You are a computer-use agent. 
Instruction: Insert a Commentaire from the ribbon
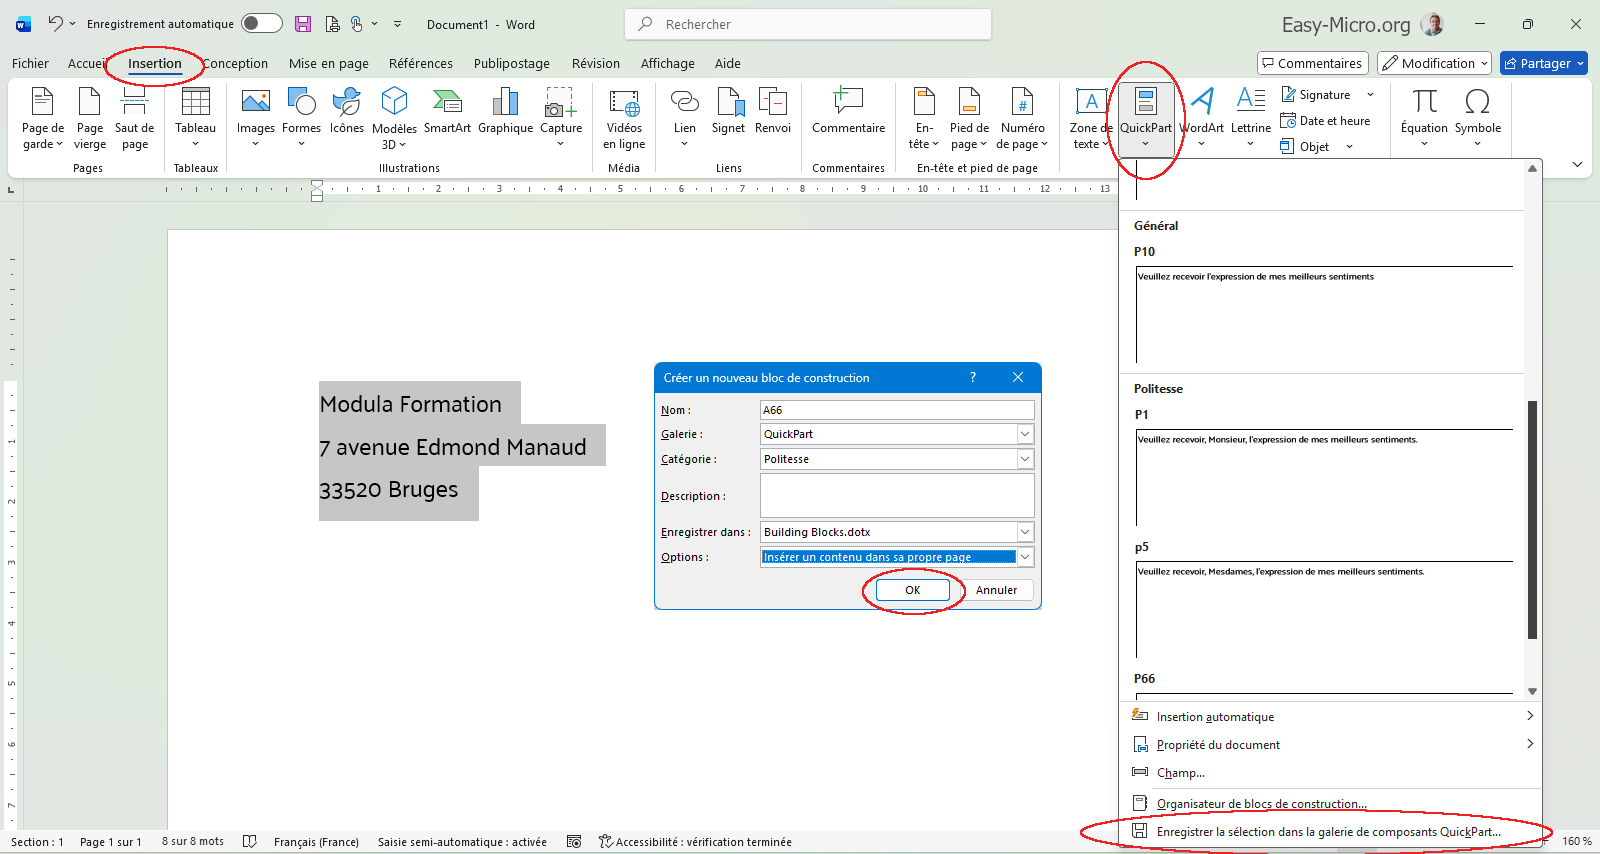(848, 112)
